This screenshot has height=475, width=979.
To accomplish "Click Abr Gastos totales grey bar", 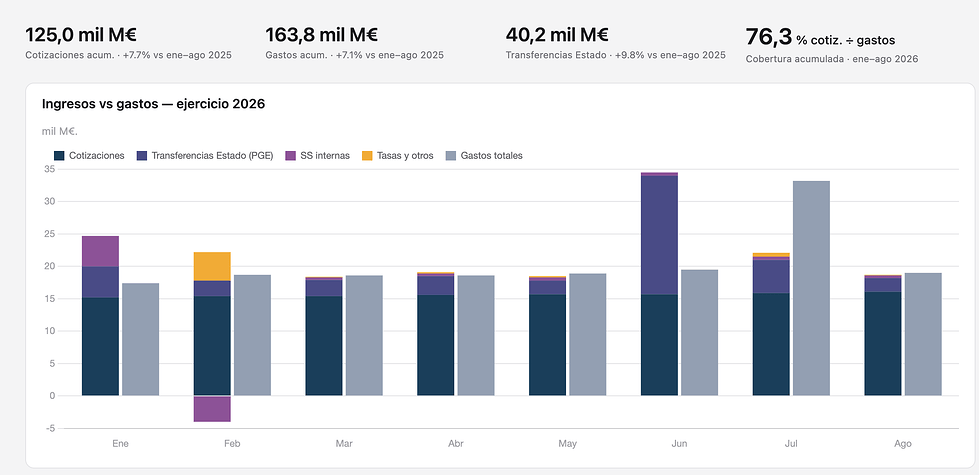I will click(476, 336).
